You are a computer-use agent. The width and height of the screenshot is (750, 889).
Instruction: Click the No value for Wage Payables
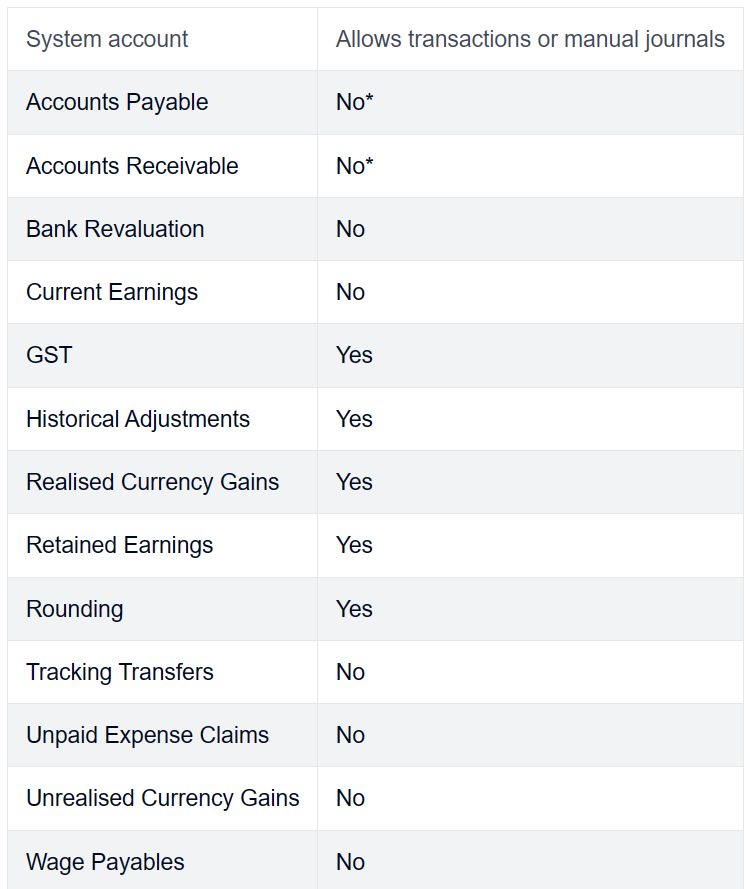point(350,862)
